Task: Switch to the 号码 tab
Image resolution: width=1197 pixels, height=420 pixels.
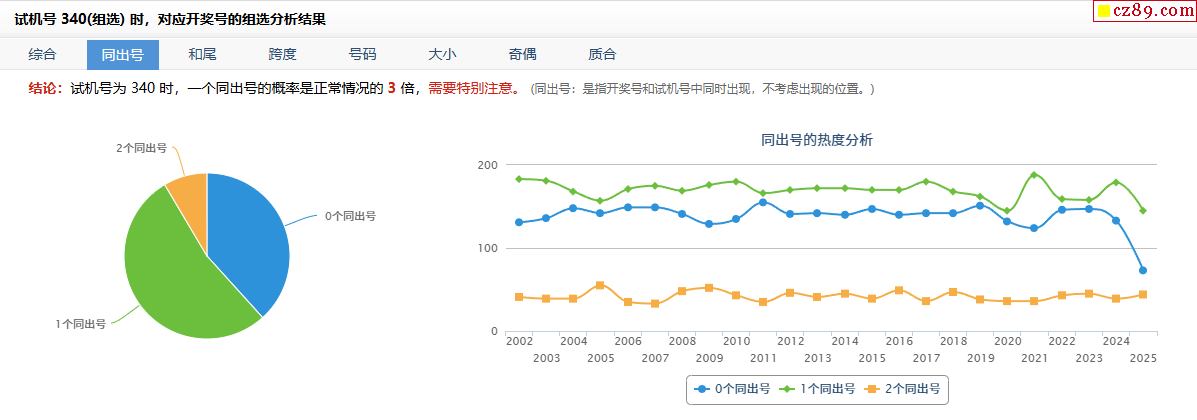Action: (362, 54)
